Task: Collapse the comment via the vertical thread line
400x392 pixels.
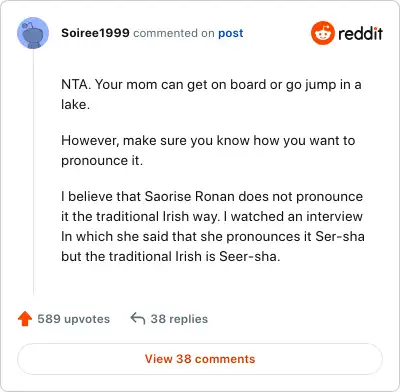Action: coord(33,172)
